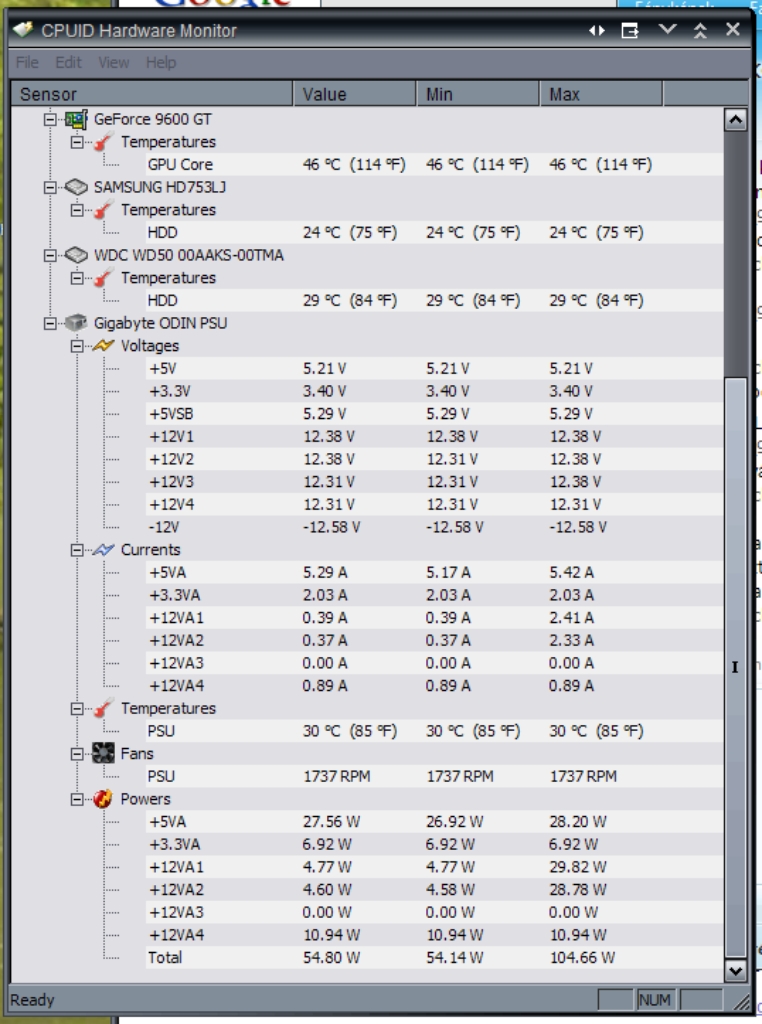Collapse Temperatures under GeForce 9600 GT
The height and width of the screenshot is (1024, 762).
[x=77, y=142]
